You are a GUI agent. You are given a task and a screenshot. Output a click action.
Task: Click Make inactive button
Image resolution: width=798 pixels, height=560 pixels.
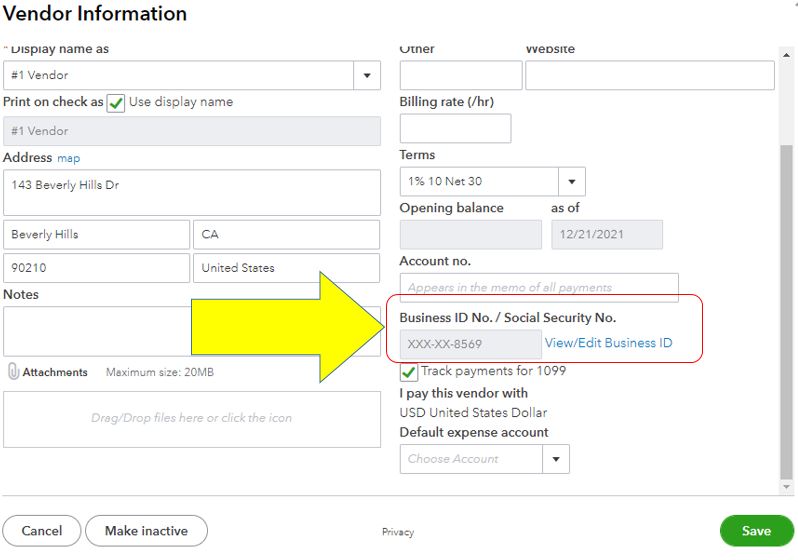click(146, 531)
